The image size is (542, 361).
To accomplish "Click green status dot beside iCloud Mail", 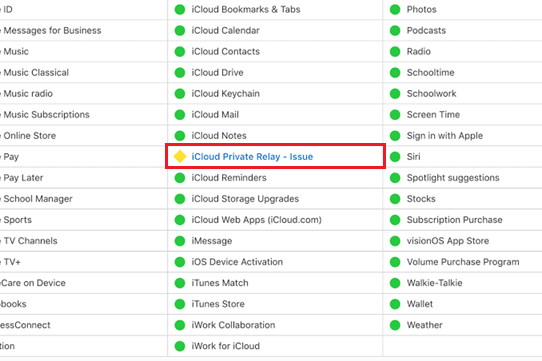I will pyautogui.click(x=180, y=114).
